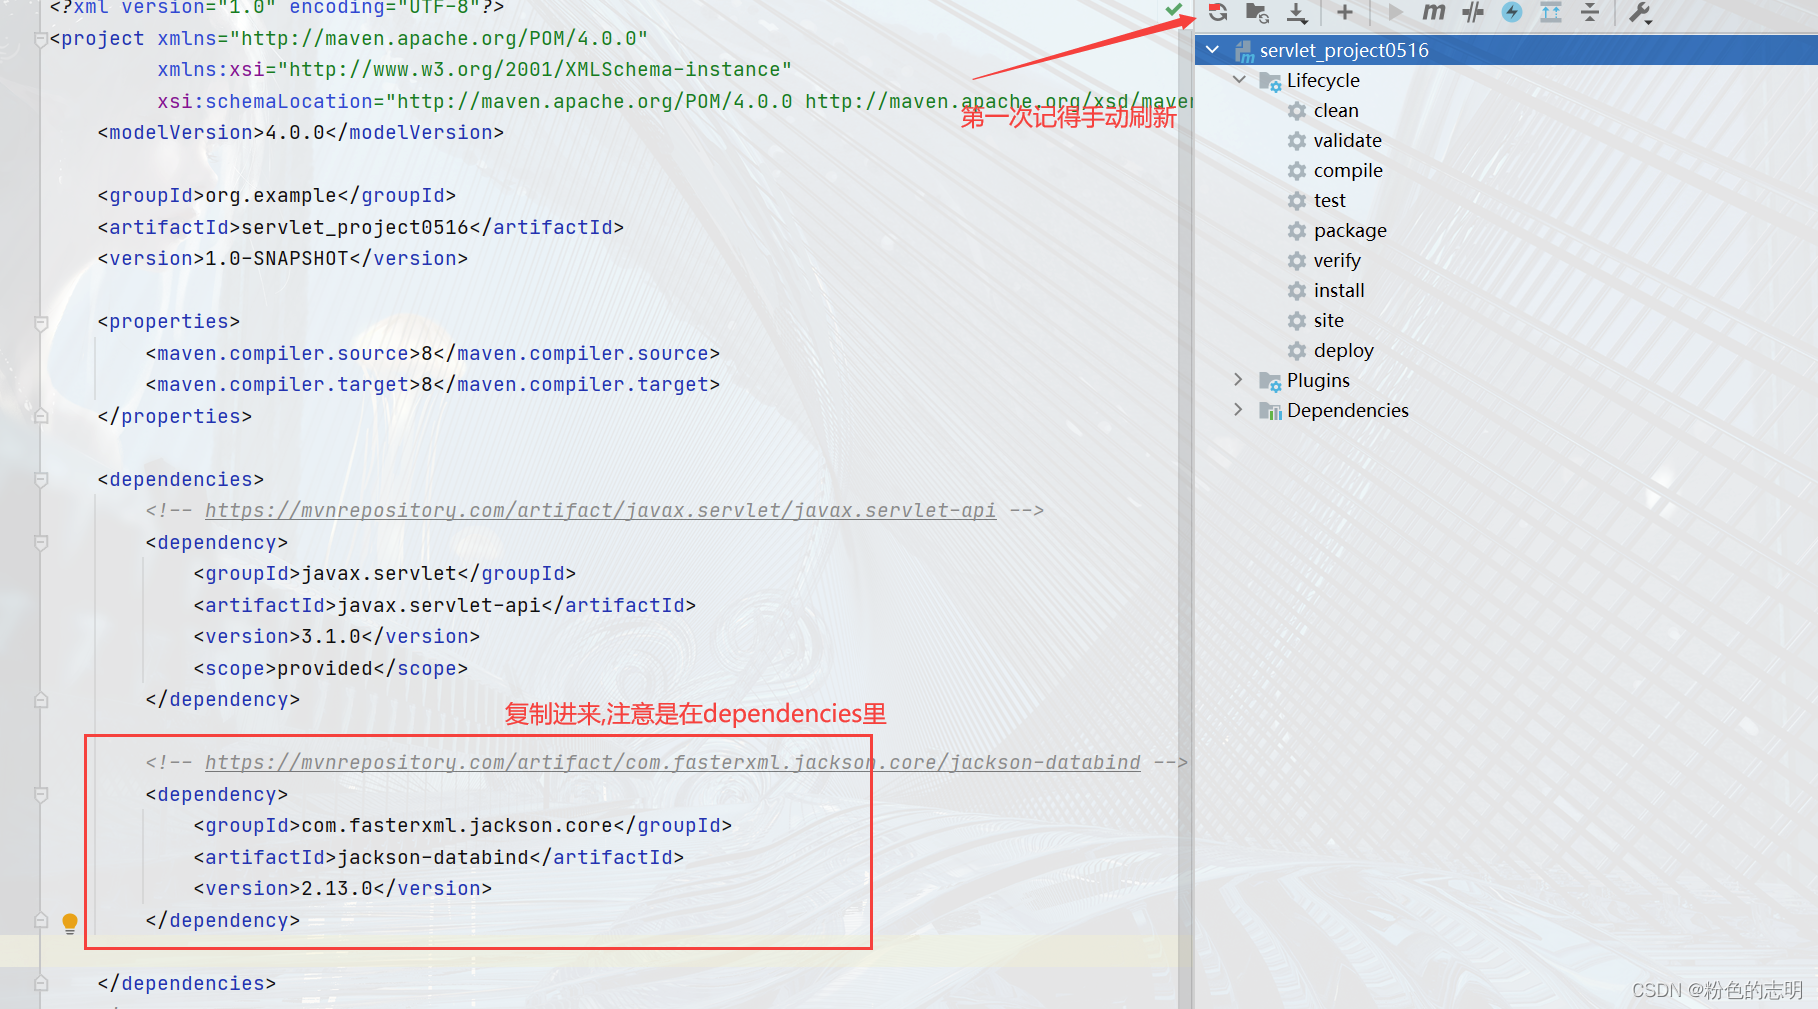Expand the Plugins node

click(x=1239, y=380)
